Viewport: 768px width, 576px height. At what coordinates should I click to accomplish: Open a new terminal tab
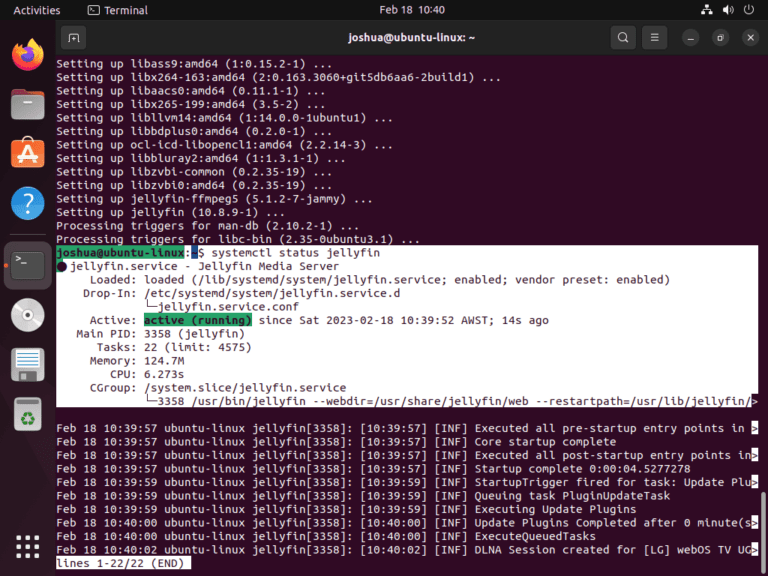(73, 38)
